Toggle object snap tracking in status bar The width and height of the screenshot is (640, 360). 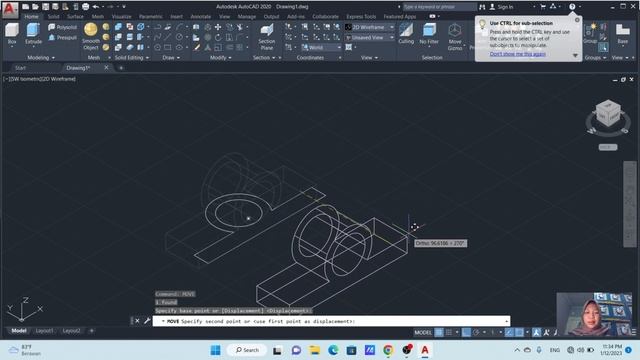(509, 332)
